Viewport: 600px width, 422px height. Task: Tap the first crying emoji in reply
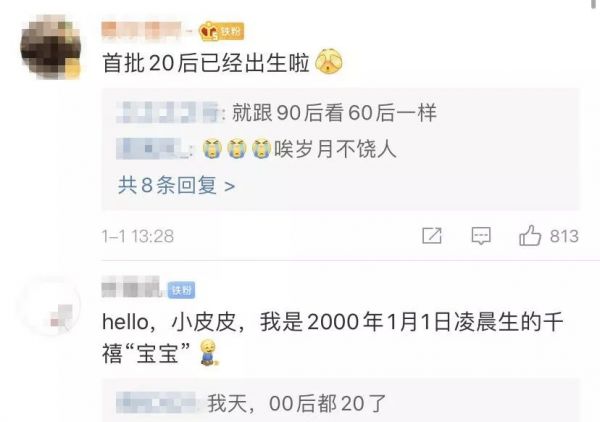(212, 148)
